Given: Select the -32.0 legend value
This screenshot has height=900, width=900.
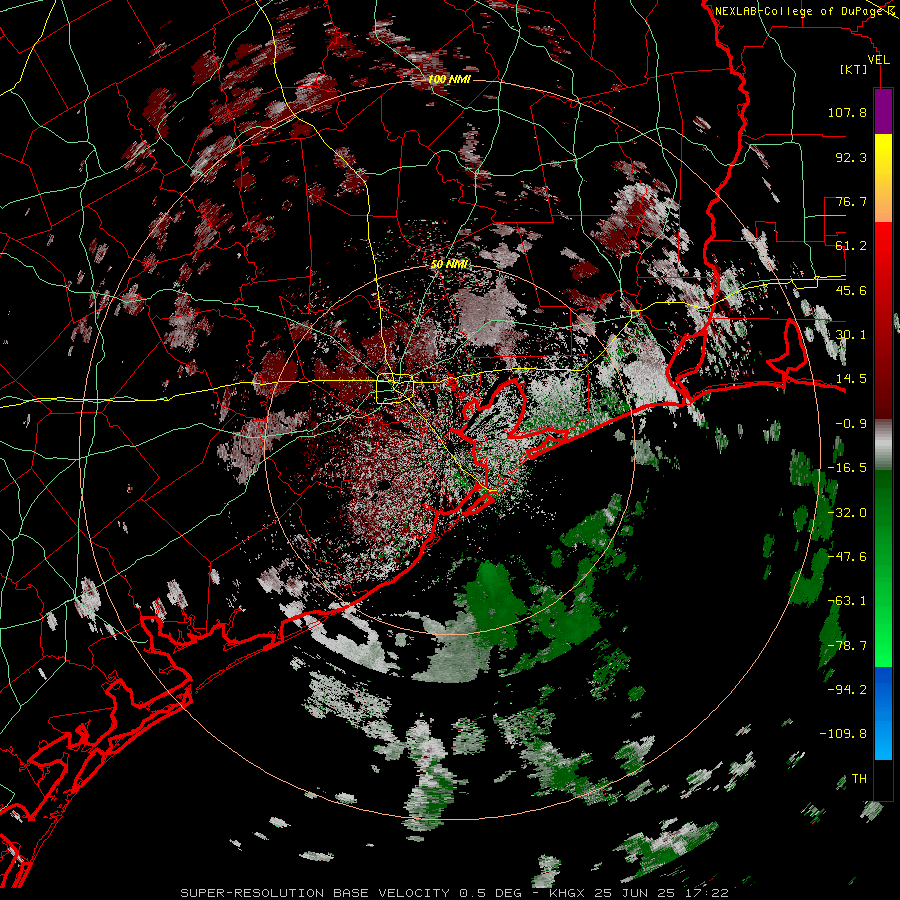Looking at the screenshot, I should [847, 513].
